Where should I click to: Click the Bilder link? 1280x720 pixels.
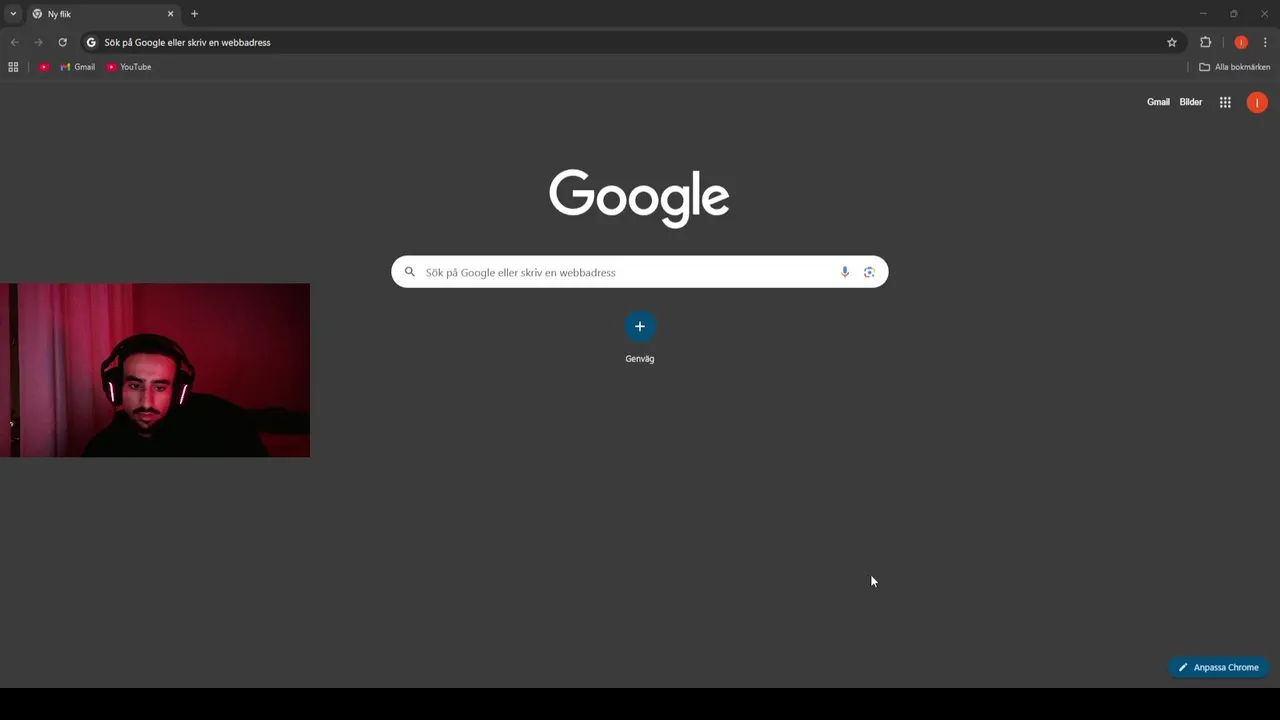1191,102
